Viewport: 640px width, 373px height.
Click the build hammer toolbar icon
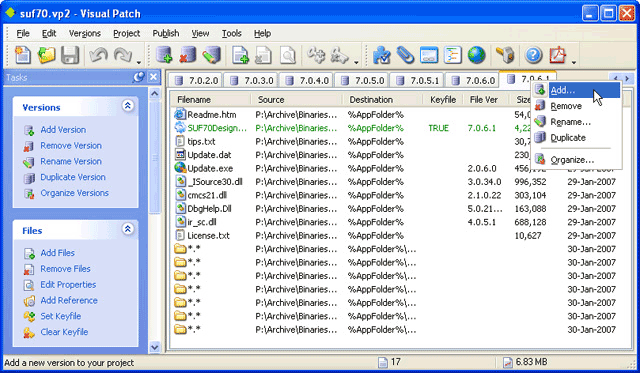(x=505, y=55)
